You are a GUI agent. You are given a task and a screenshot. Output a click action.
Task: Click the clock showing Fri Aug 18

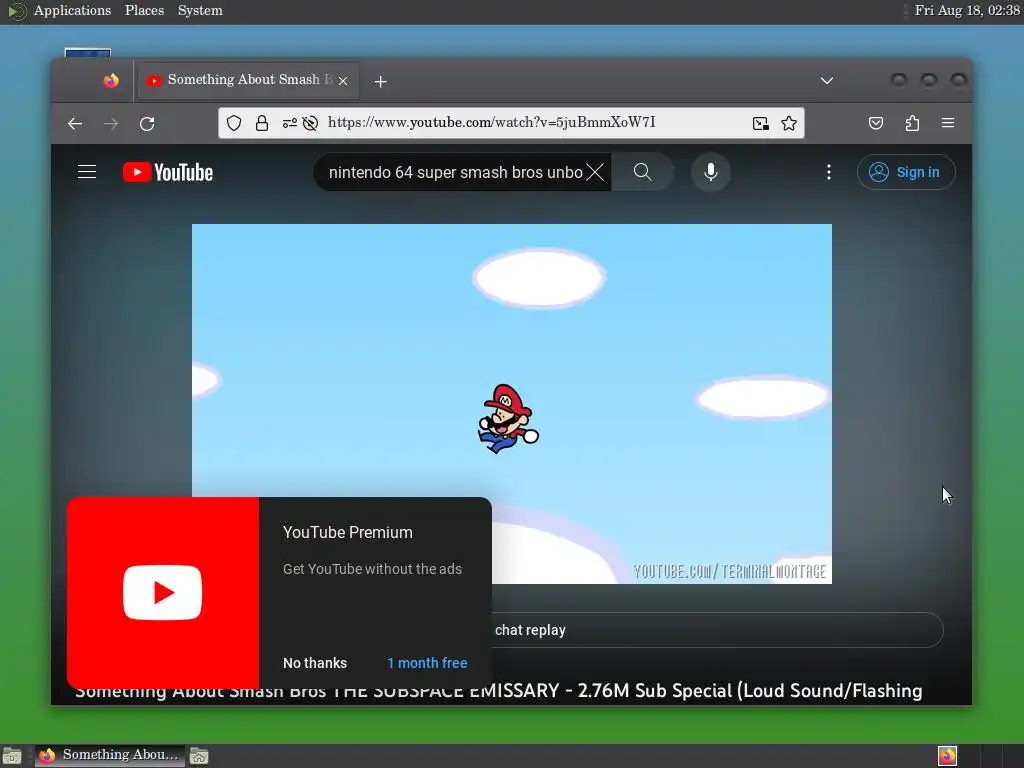point(967,10)
